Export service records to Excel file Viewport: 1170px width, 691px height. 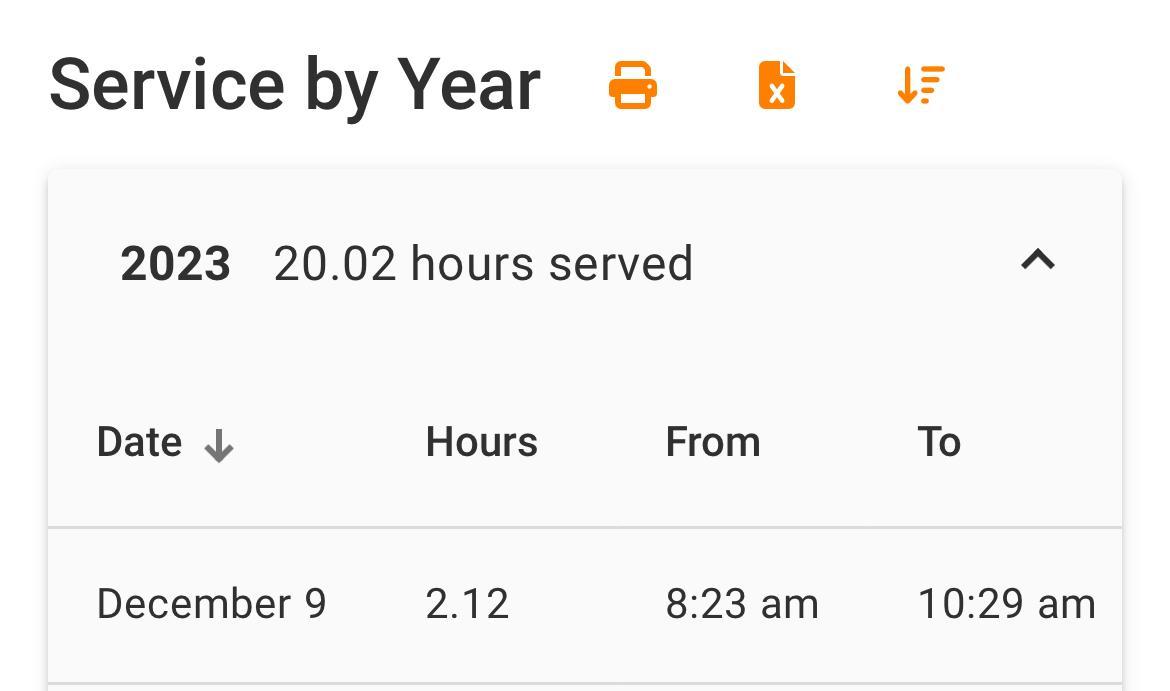777,85
